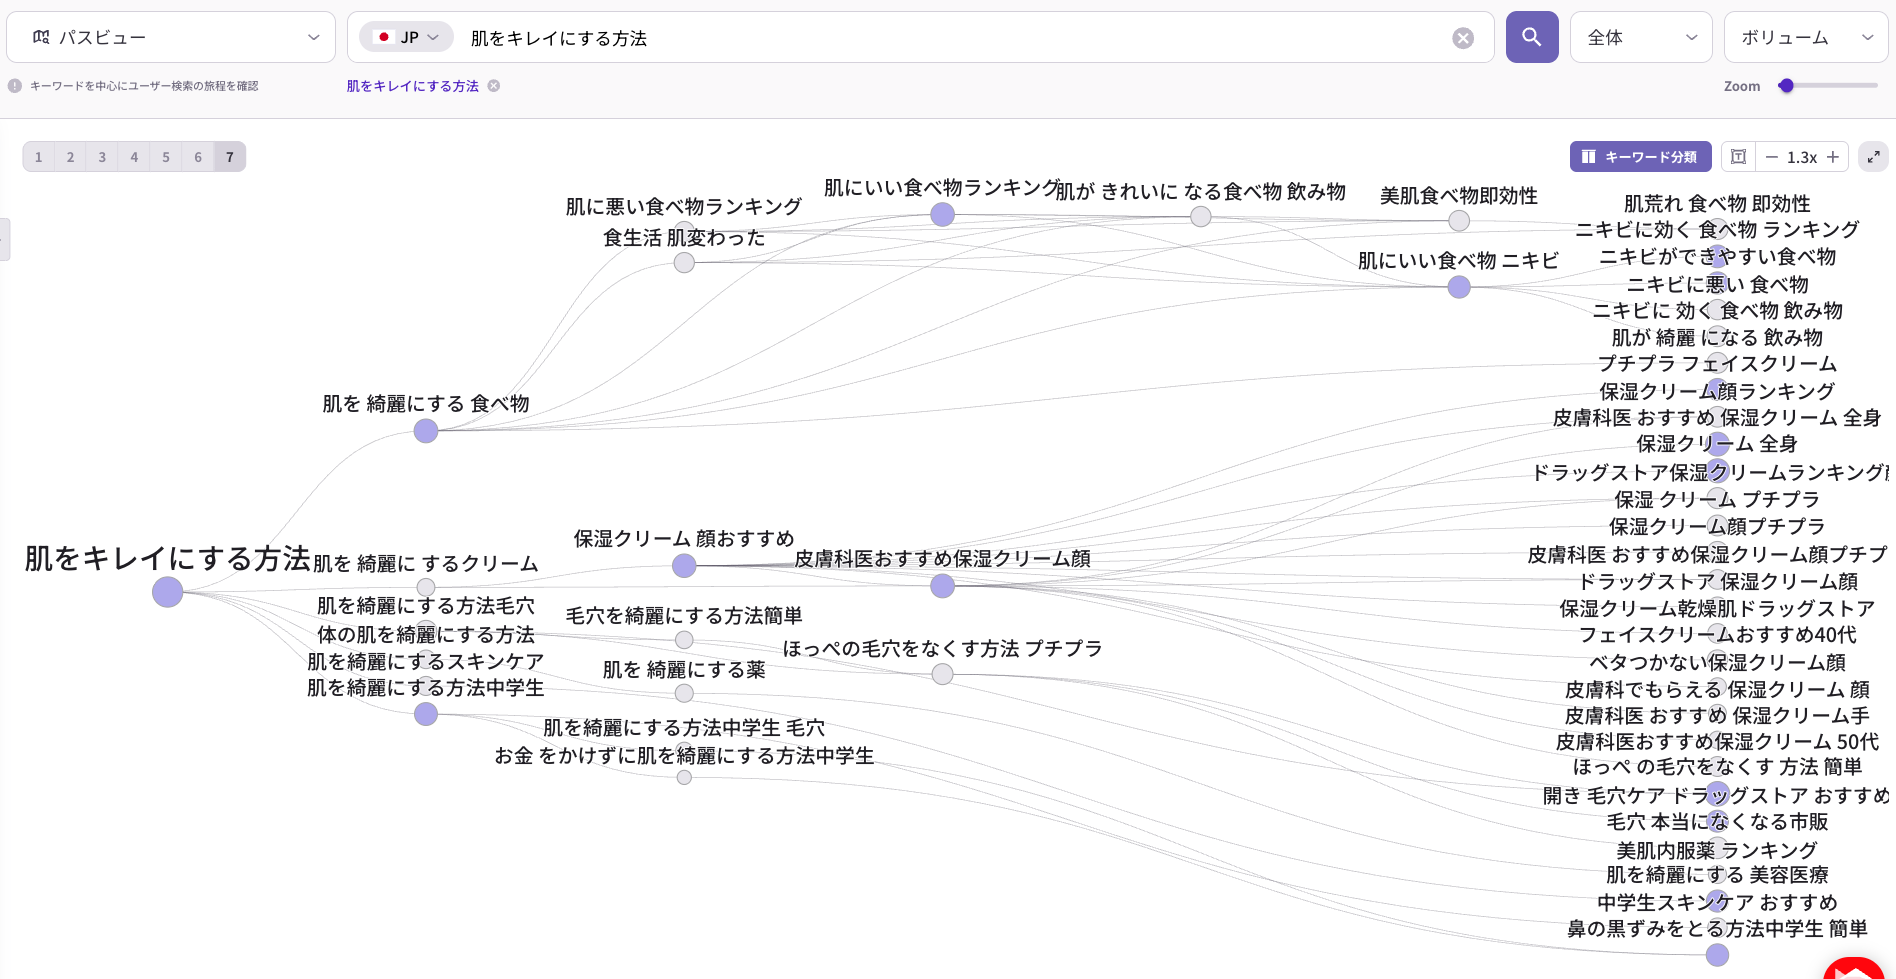The image size is (1896, 979).
Task: Click the ほっぺ の毛穴をなくす 方法 簡単 label
Action: click(1717, 766)
